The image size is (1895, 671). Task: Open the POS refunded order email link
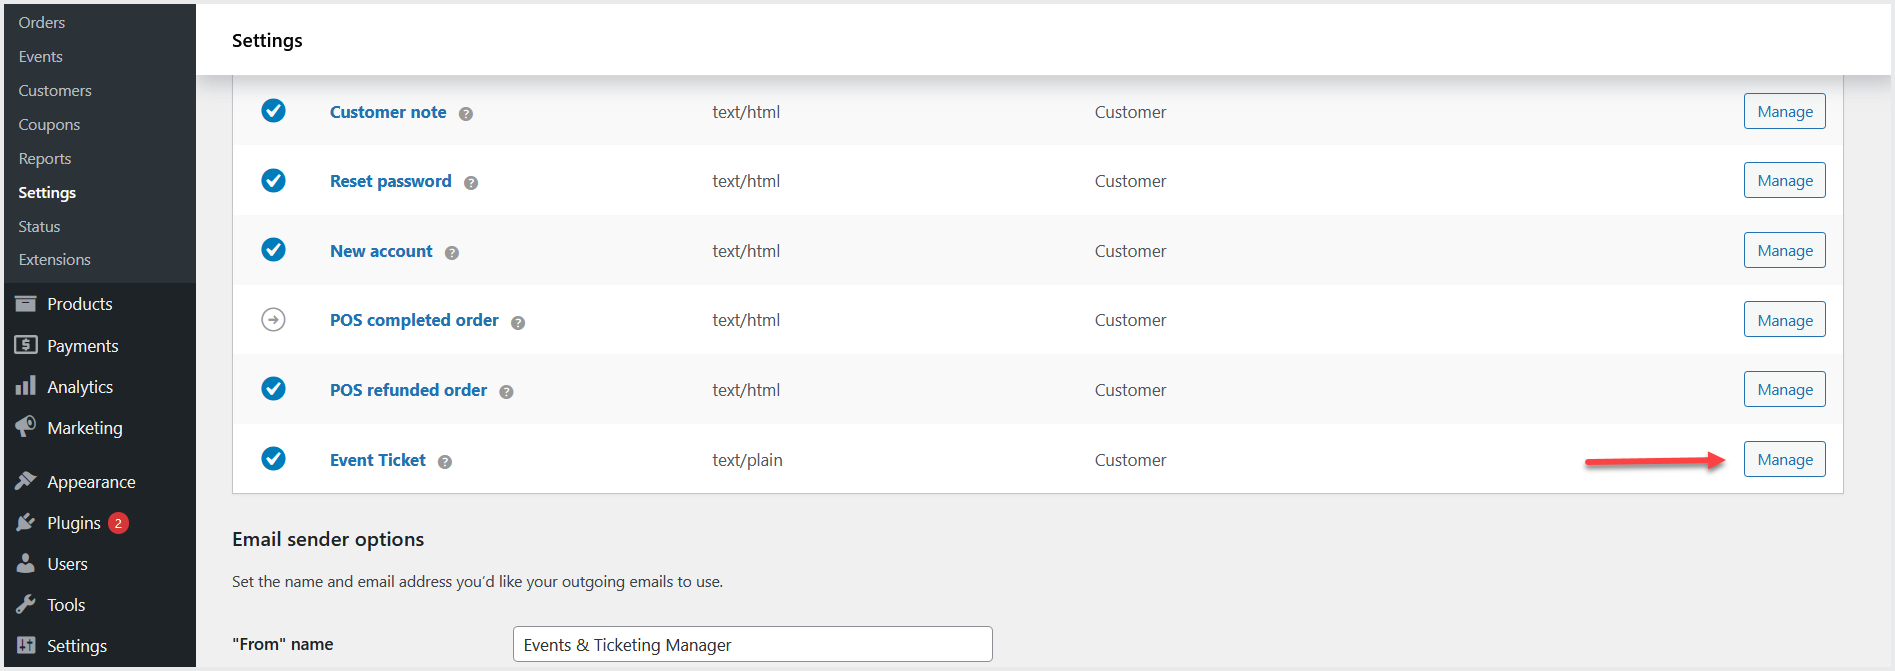tap(408, 390)
